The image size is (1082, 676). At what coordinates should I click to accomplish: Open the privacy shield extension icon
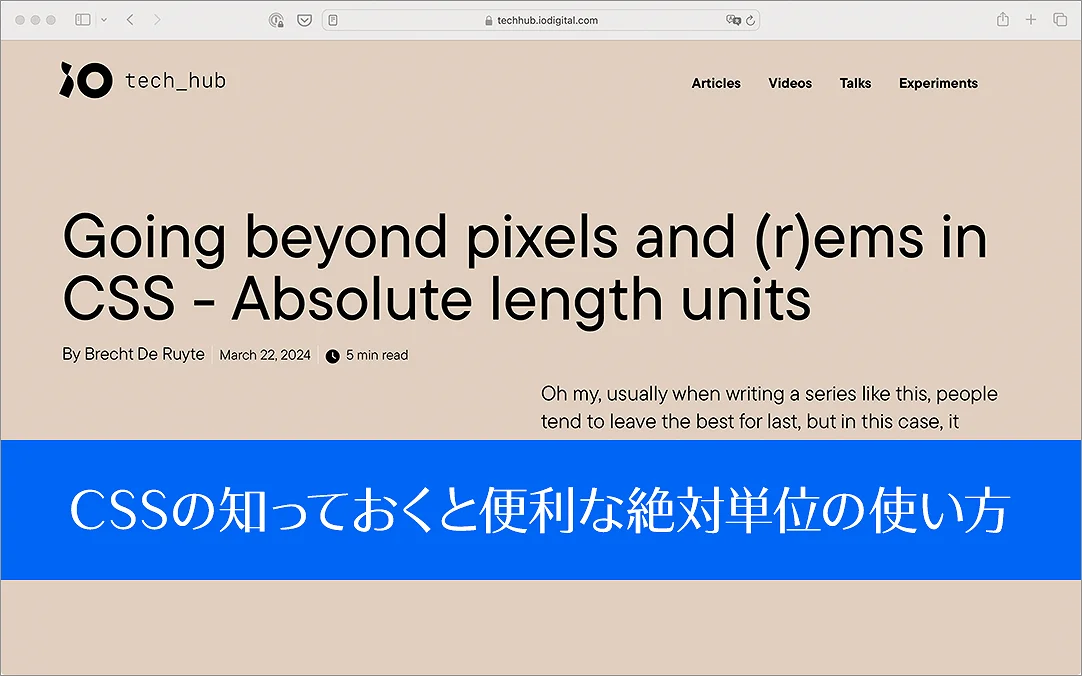(x=276, y=20)
